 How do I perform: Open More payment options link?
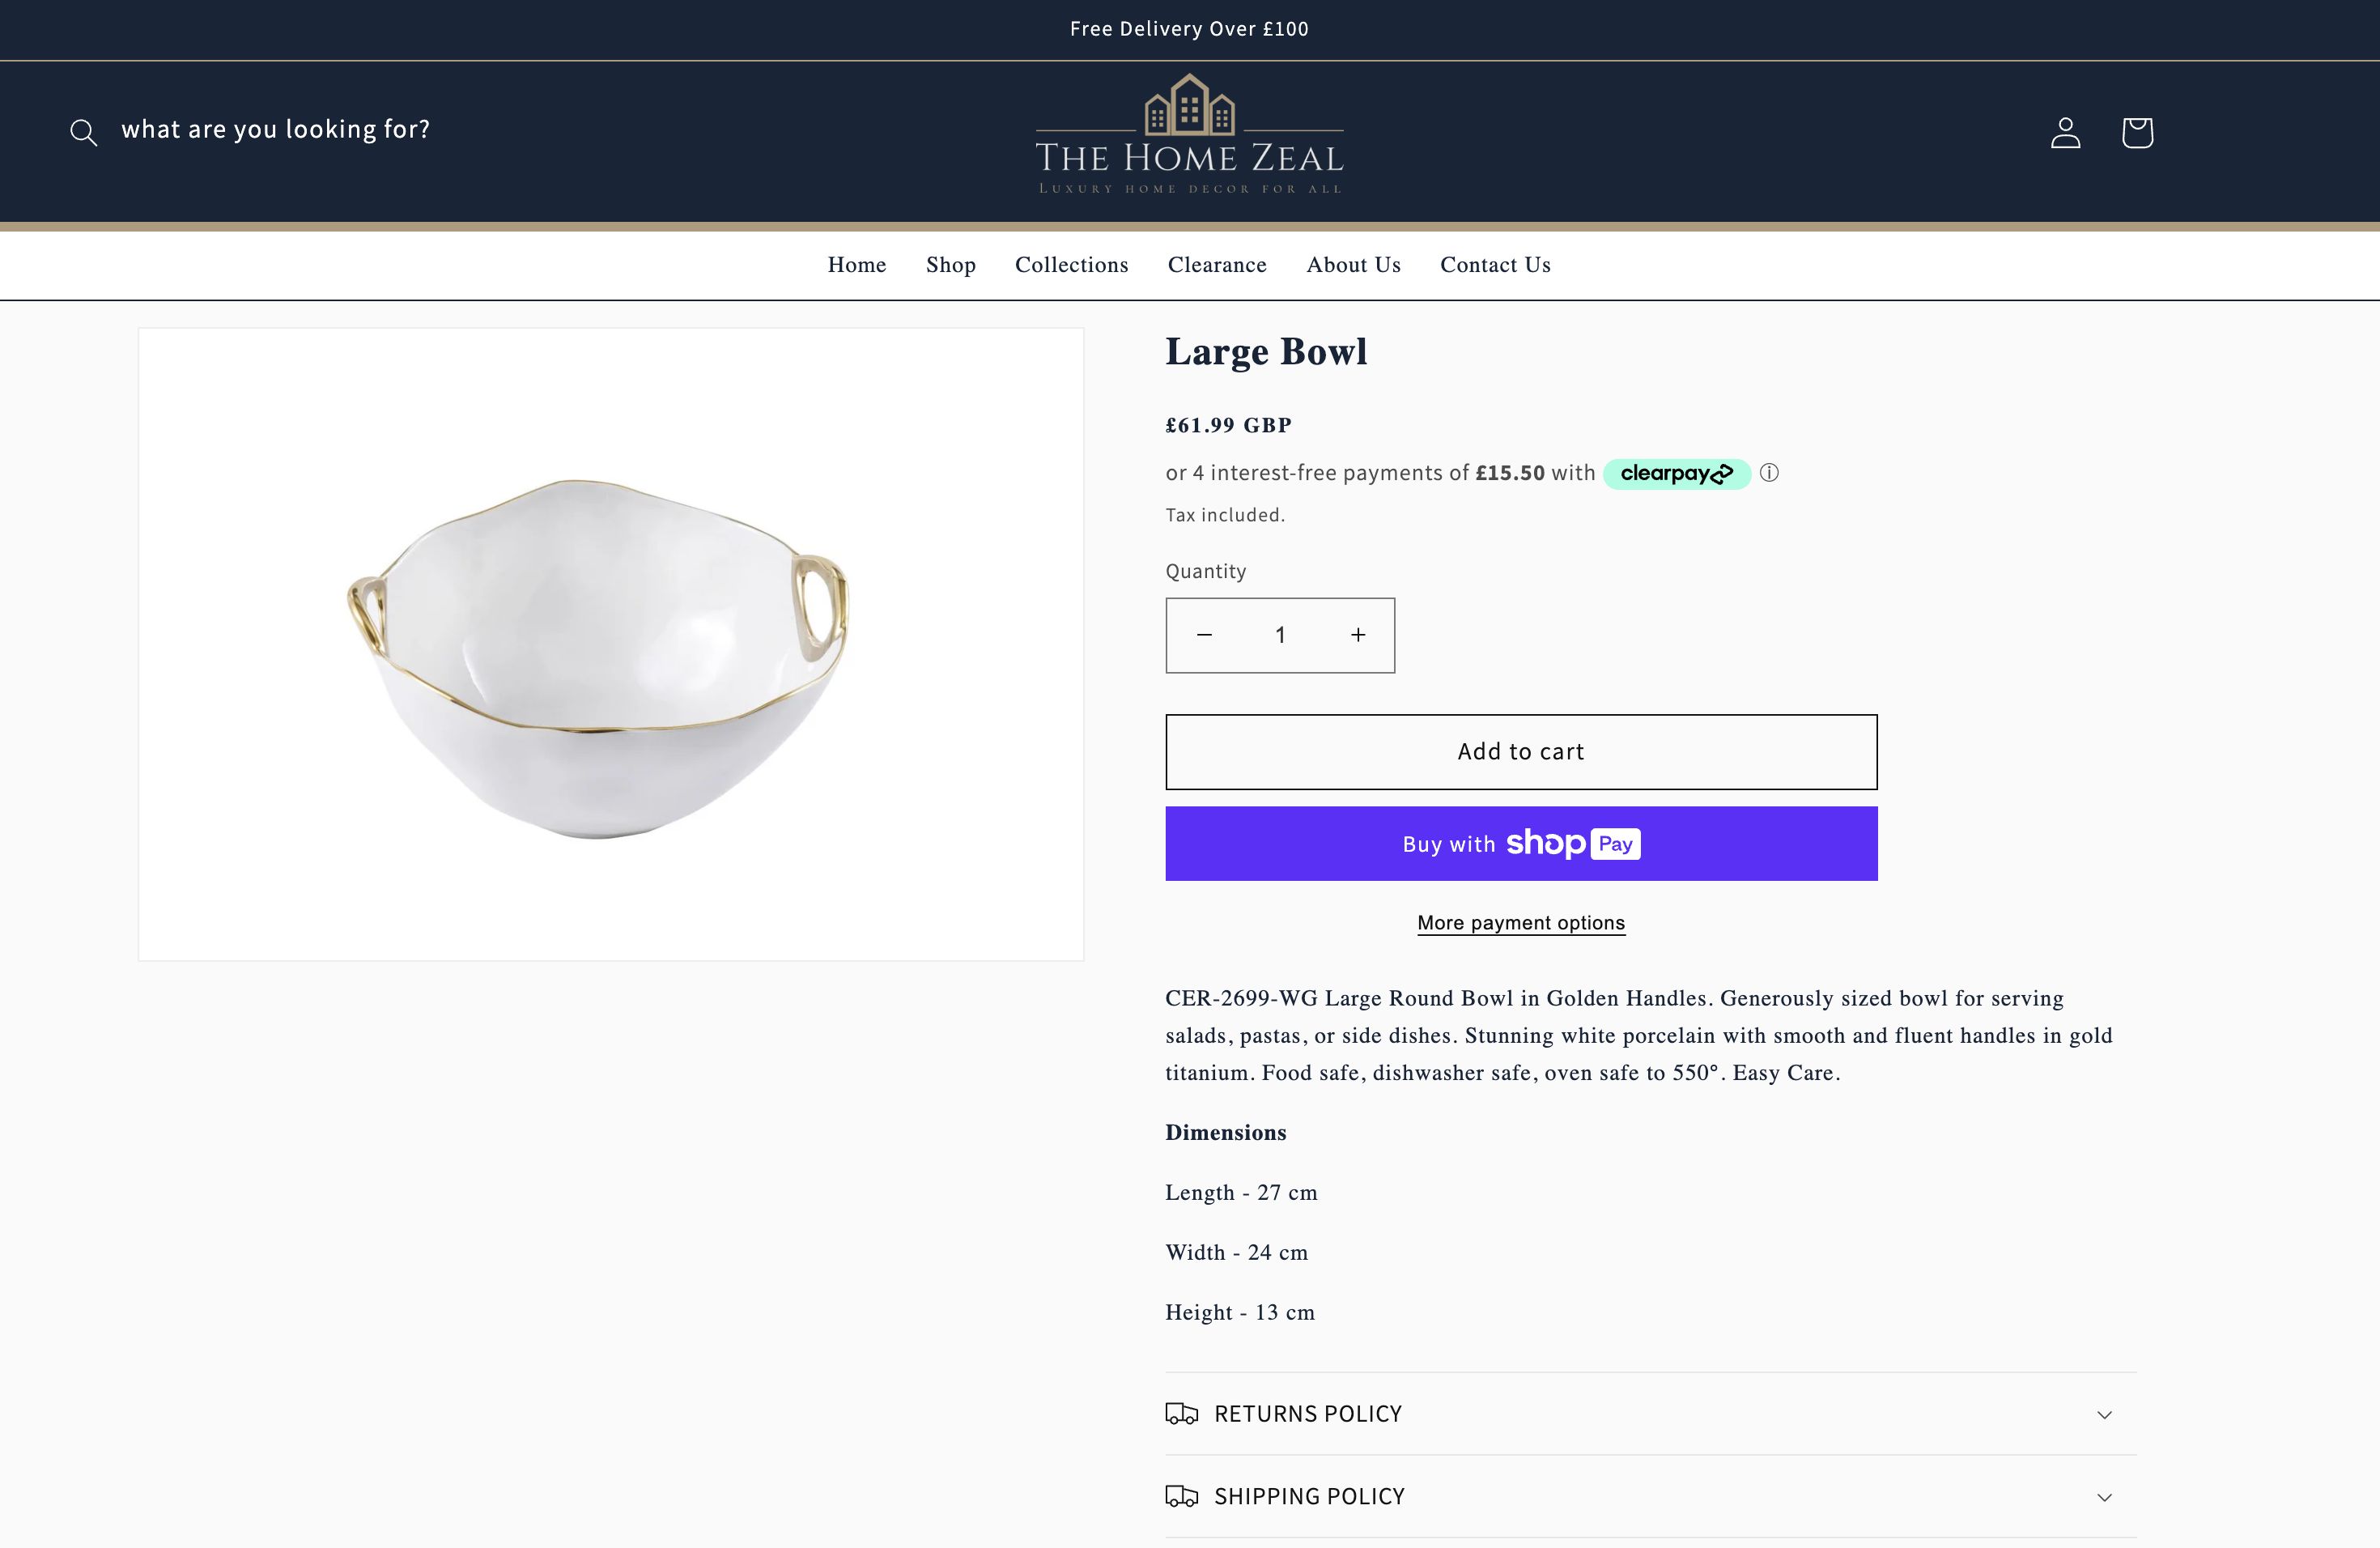point(1520,923)
